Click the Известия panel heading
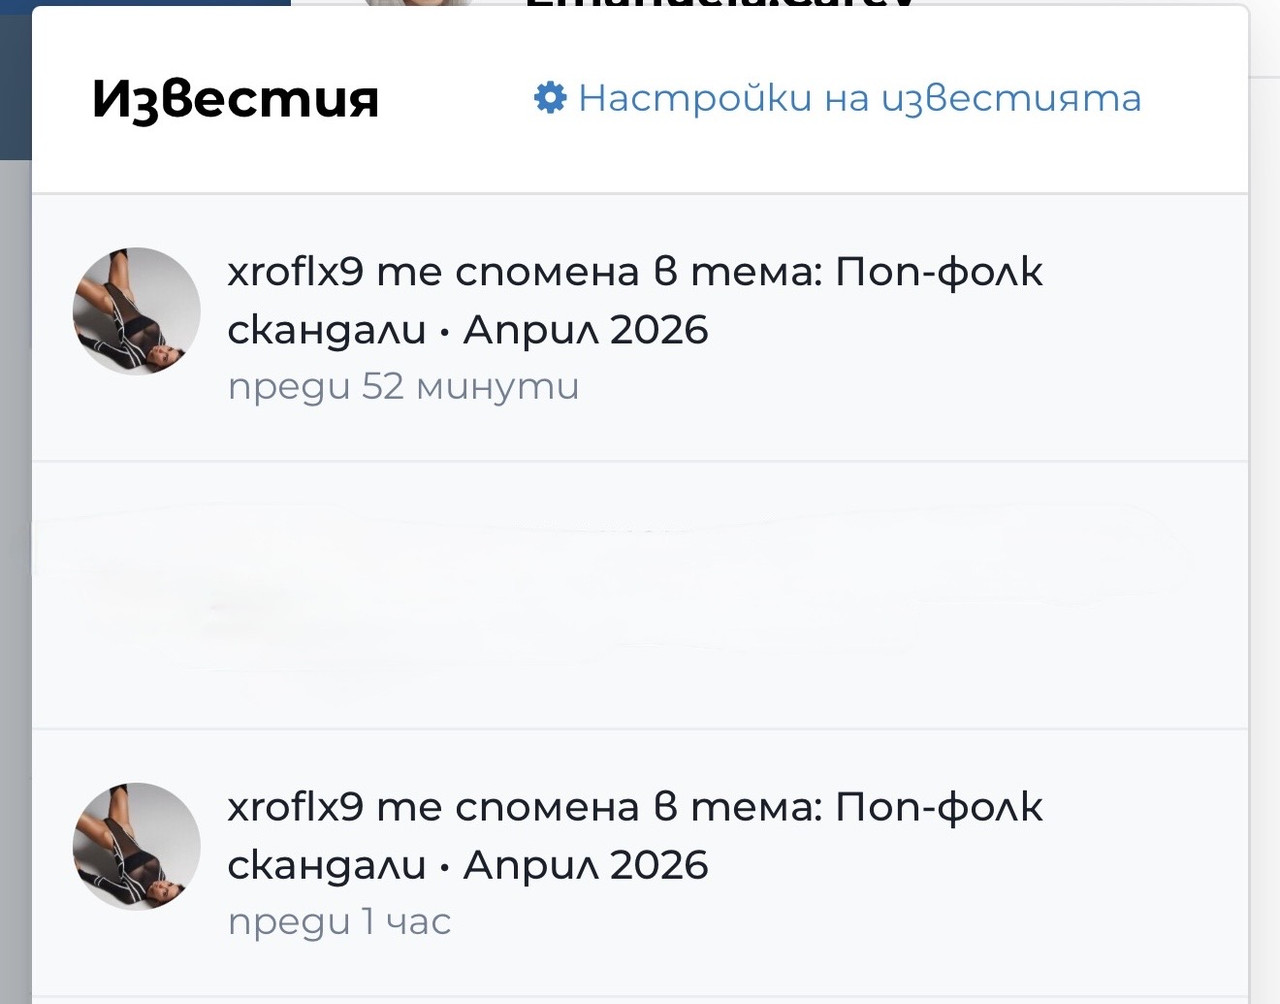The width and height of the screenshot is (1280, 1004). [x=235, y=99]
